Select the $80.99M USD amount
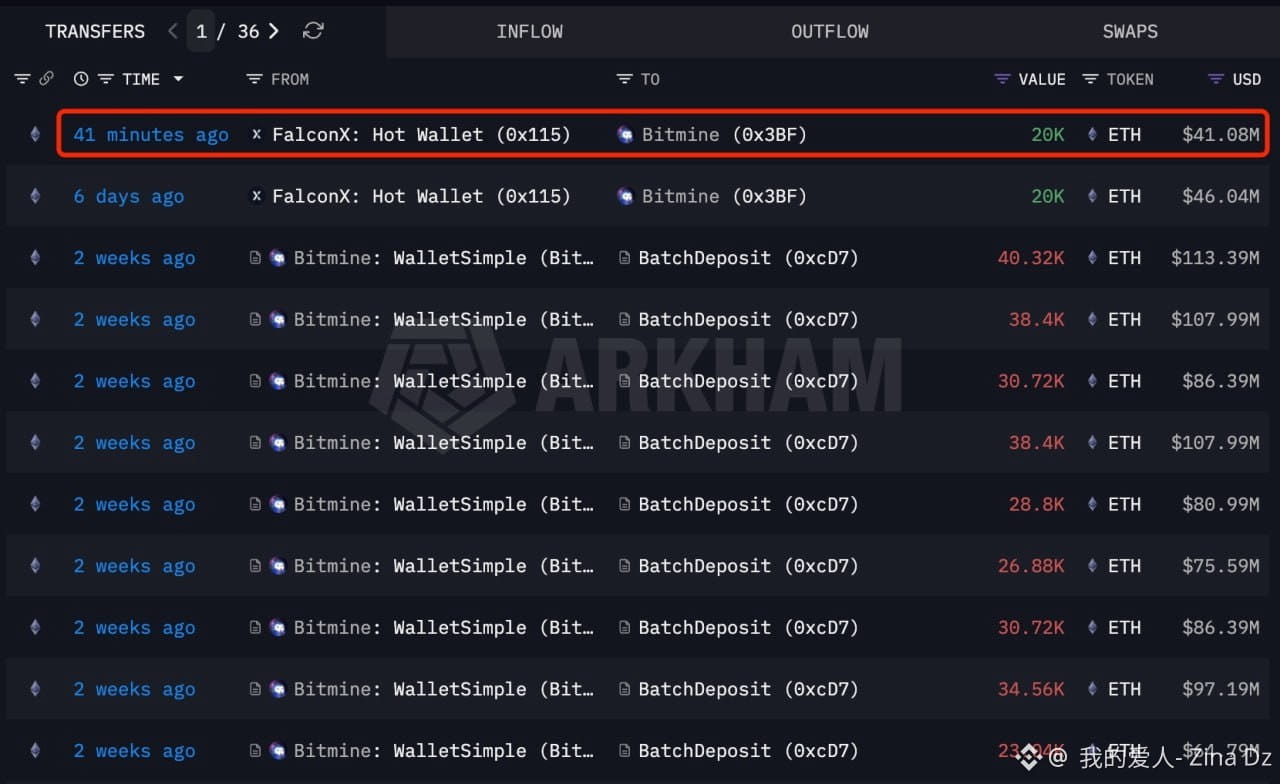Viewport: 1280px width, 784px height. 1221,504
